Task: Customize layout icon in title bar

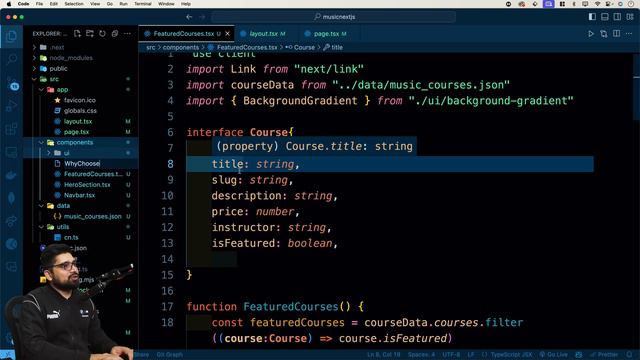Action: point(630,17)
